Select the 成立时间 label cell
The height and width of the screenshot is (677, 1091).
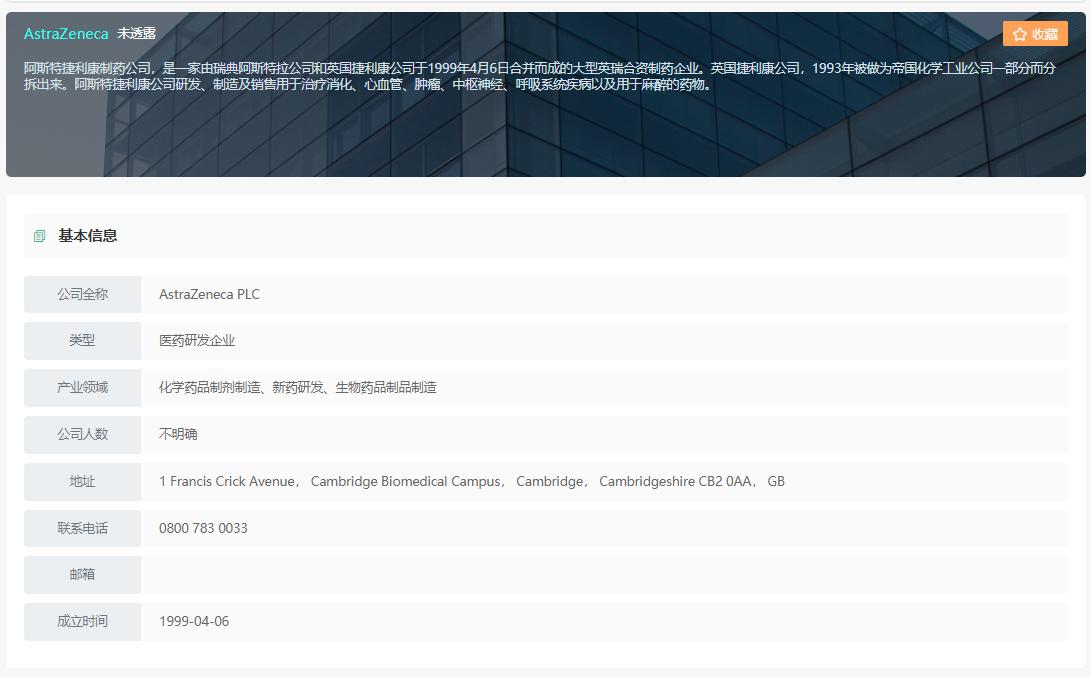[82, 621]
